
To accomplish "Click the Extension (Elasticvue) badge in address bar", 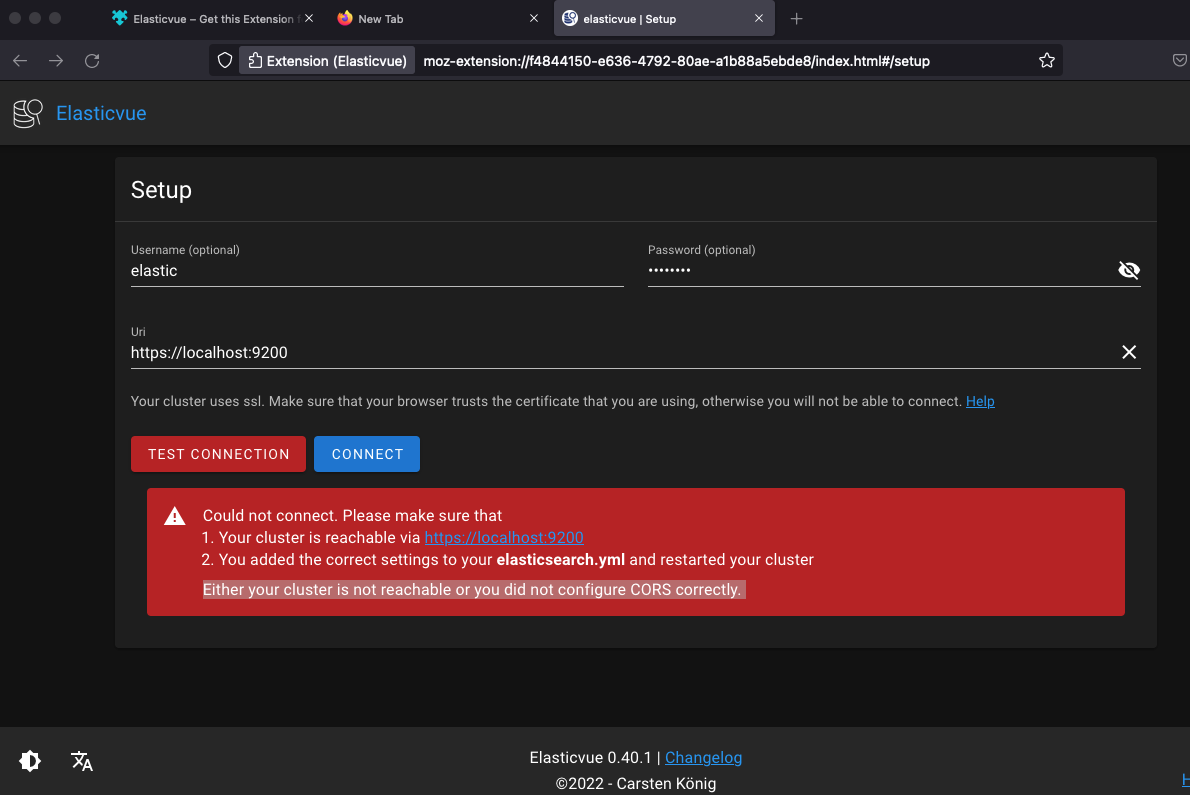I will pos(326,60).
